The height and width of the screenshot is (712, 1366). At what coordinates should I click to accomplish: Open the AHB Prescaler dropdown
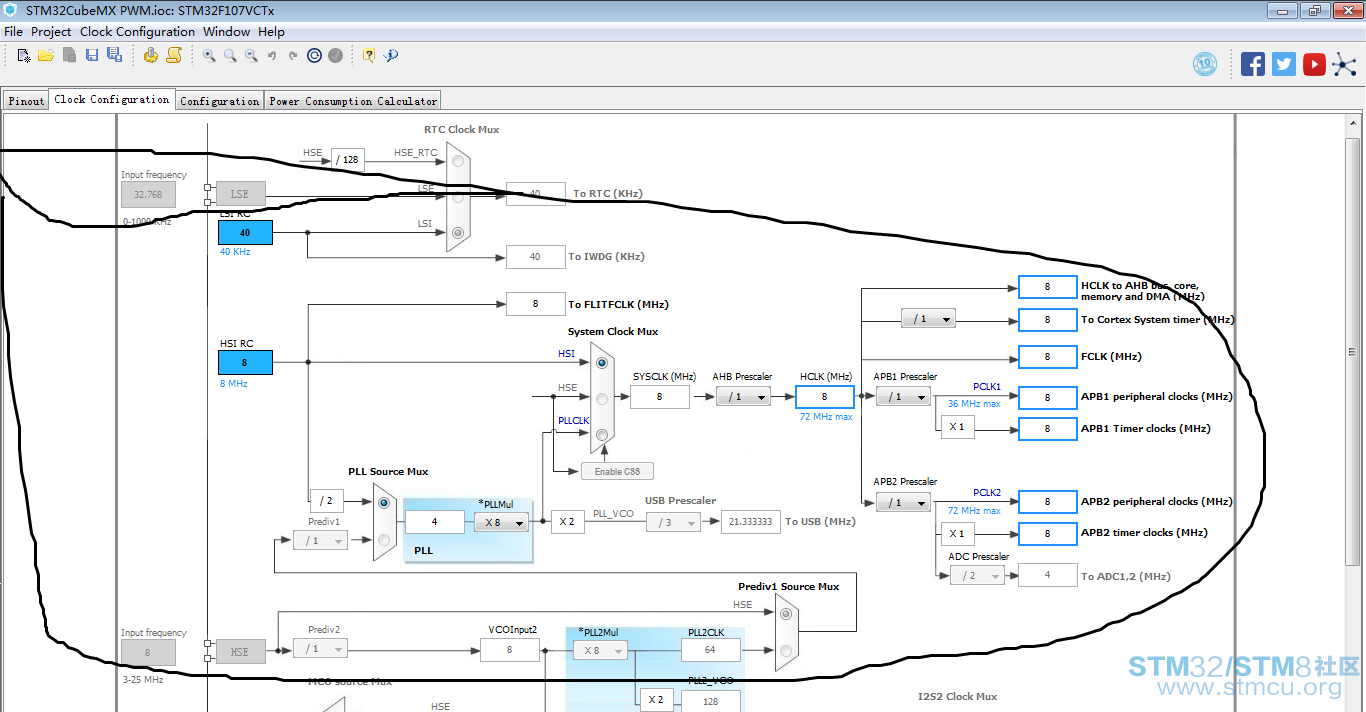coord(743,397)
